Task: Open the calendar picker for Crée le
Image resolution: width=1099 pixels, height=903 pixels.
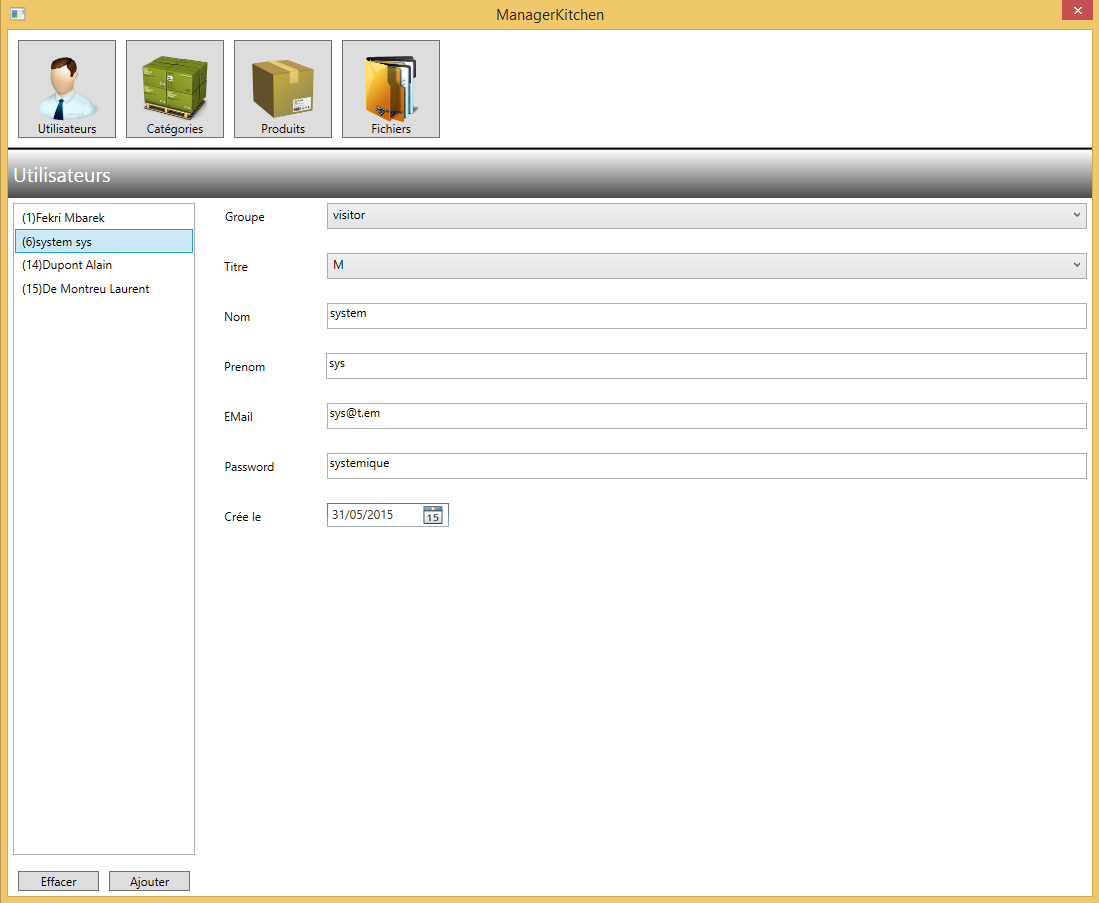Action: (432, 515)
